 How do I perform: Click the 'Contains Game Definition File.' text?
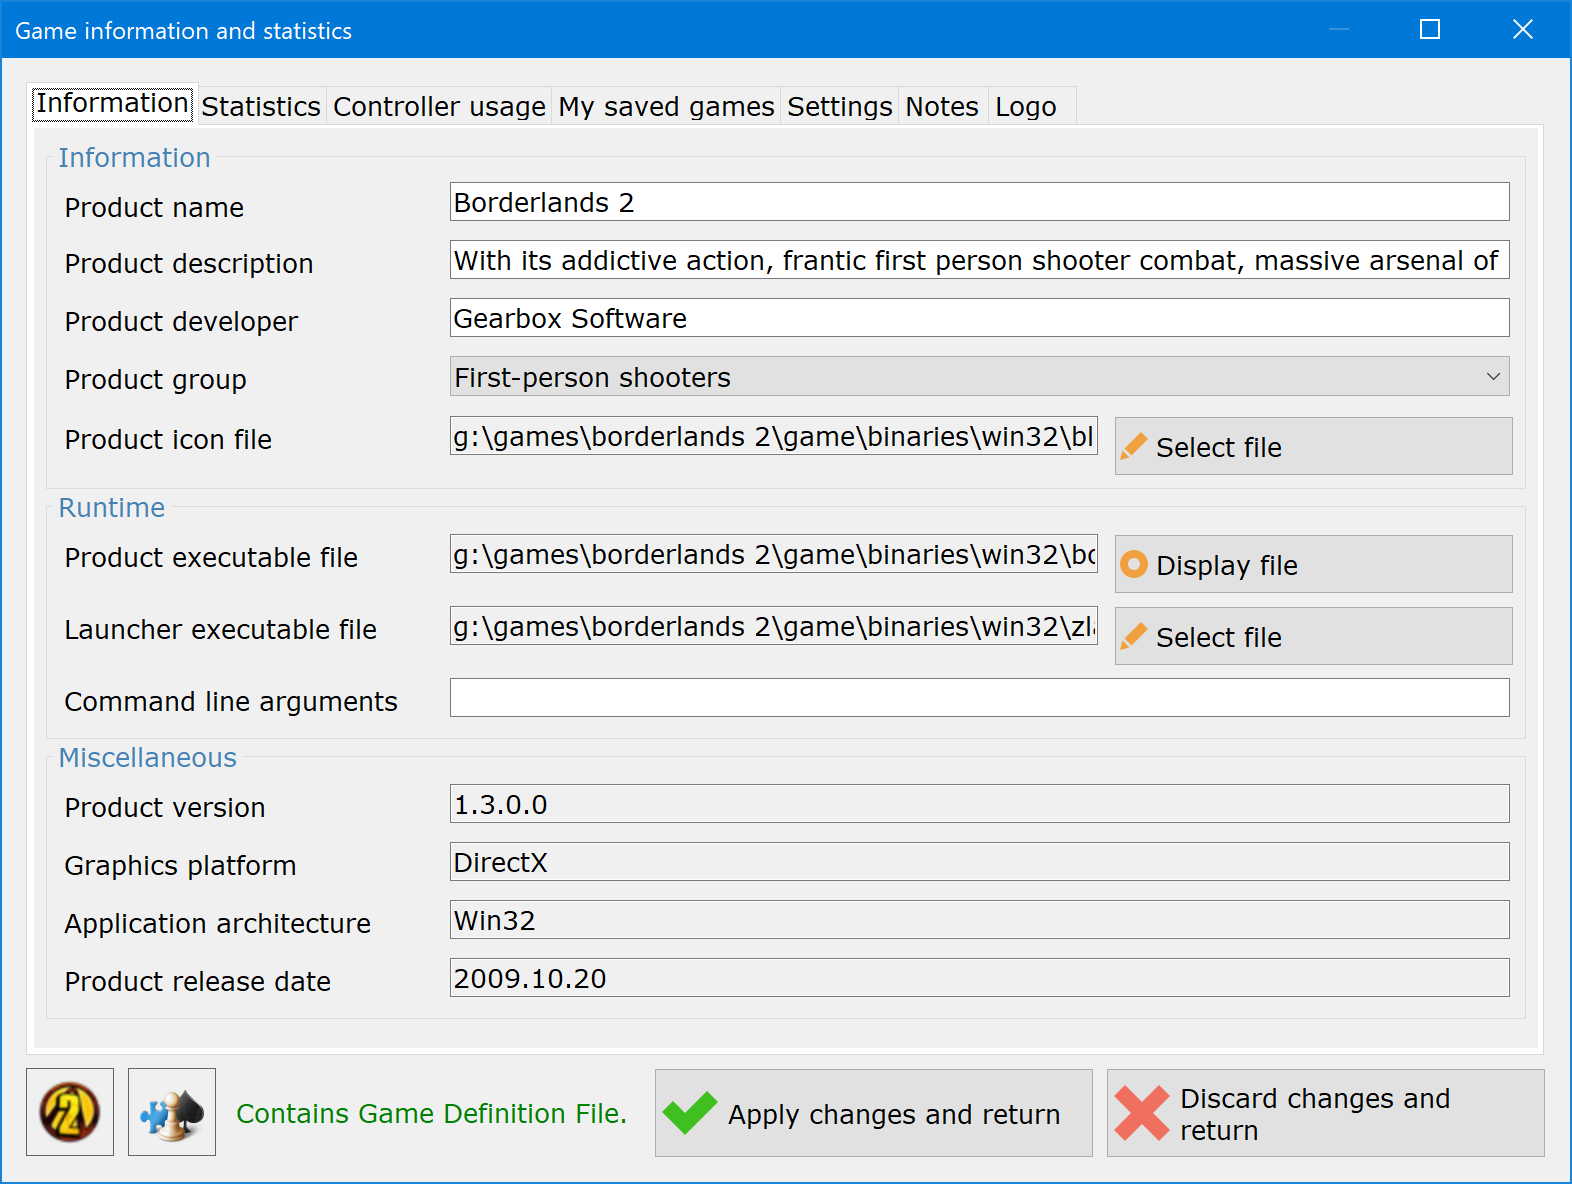432,1113
